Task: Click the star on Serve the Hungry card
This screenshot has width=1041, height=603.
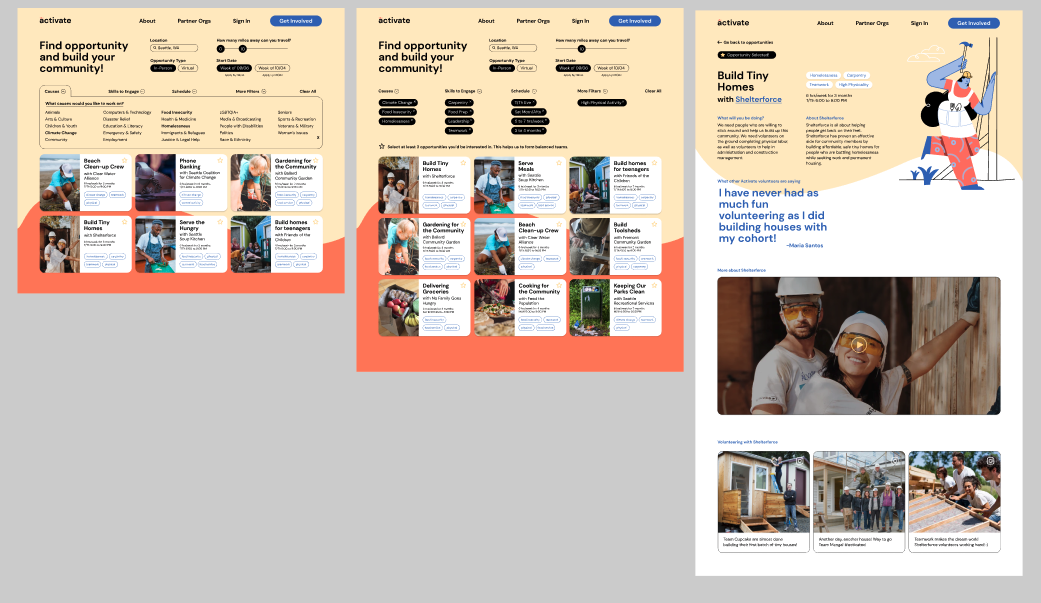Action: point(220,222)
